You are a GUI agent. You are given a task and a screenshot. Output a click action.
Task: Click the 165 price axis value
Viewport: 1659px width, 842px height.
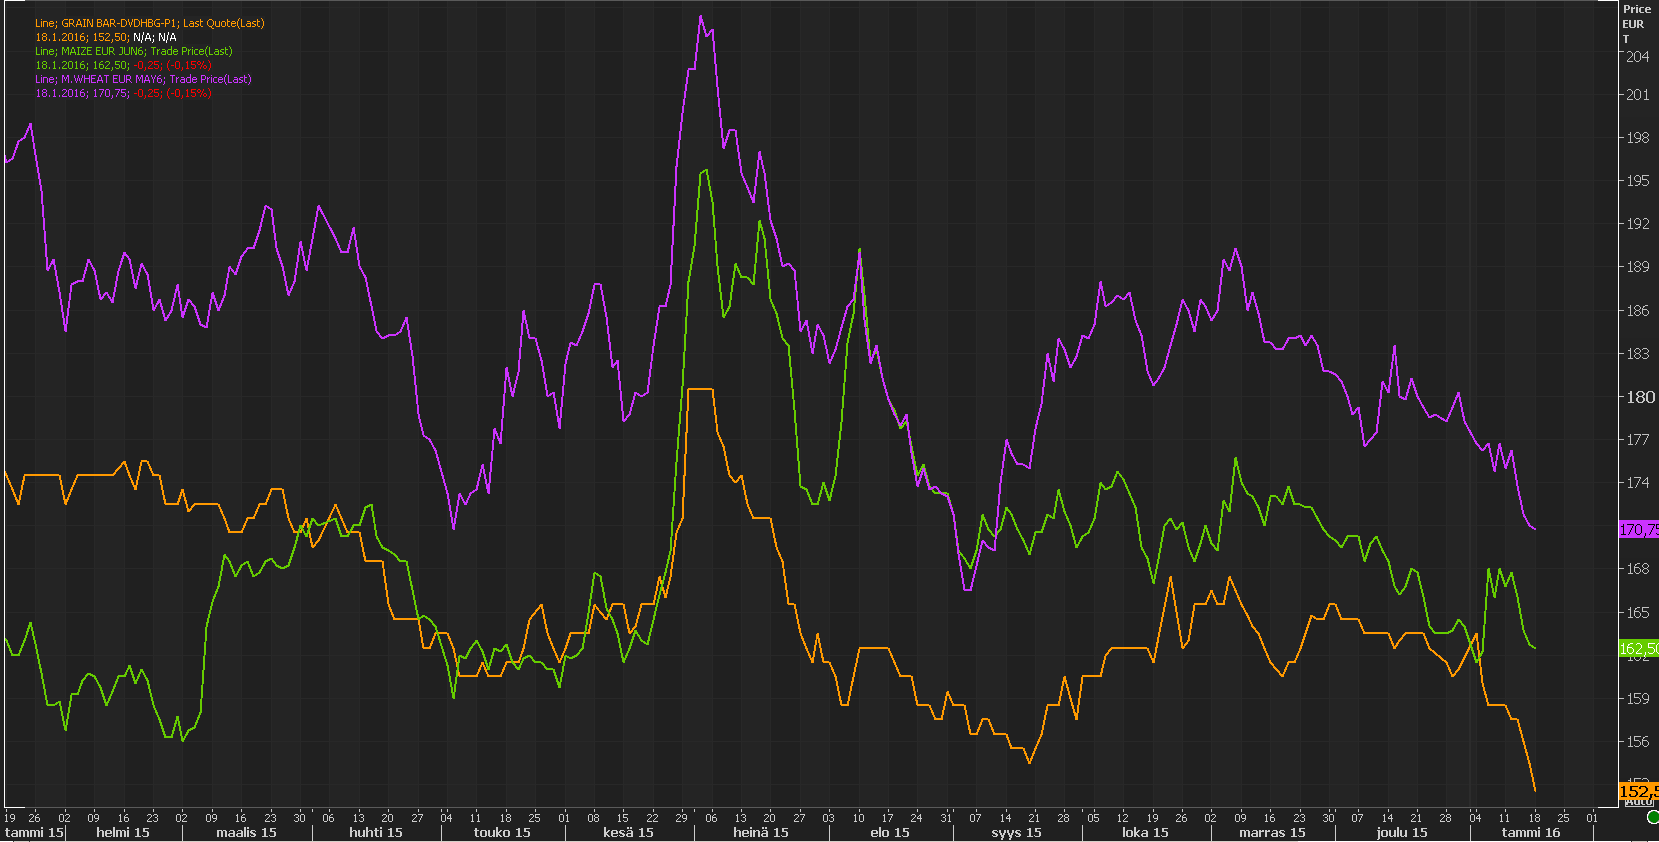[x=1638, y=613]
